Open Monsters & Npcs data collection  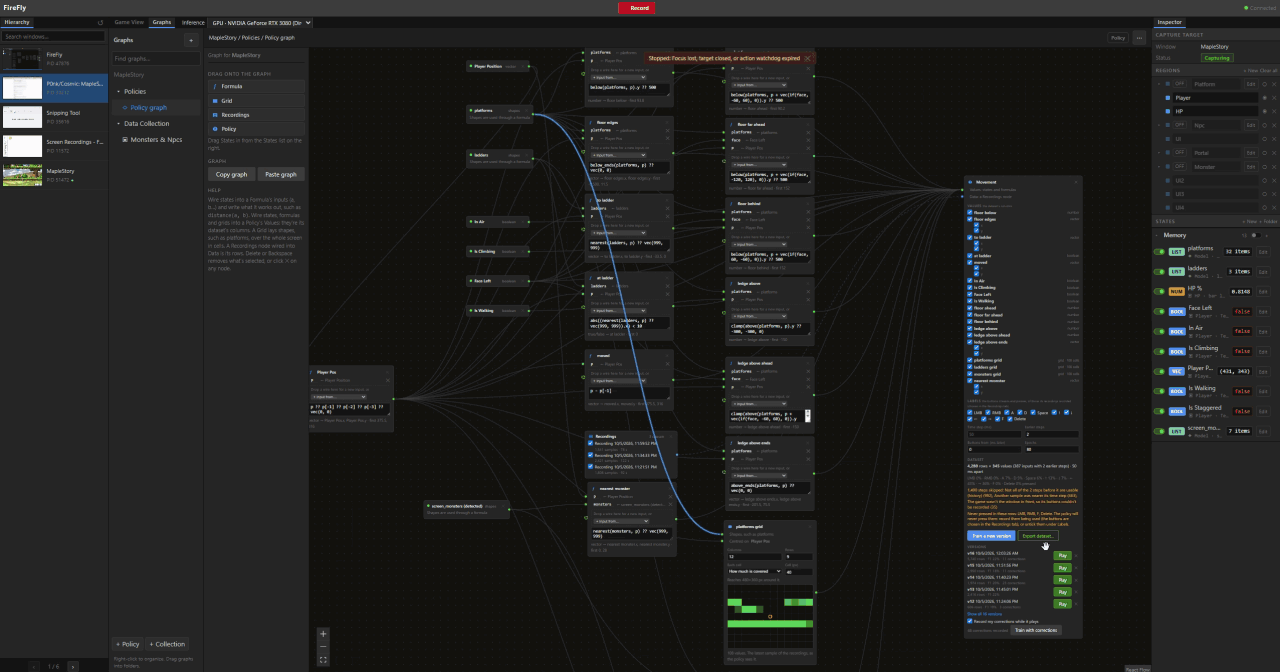156,139
